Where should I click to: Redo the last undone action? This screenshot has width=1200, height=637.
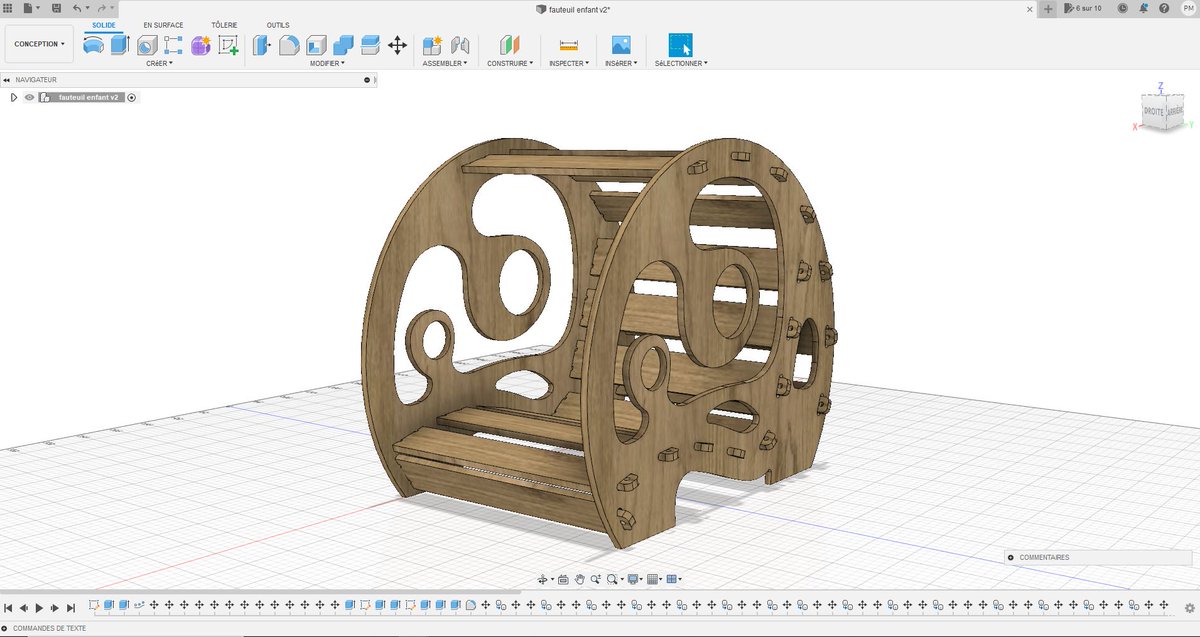(x=102, y=8)
